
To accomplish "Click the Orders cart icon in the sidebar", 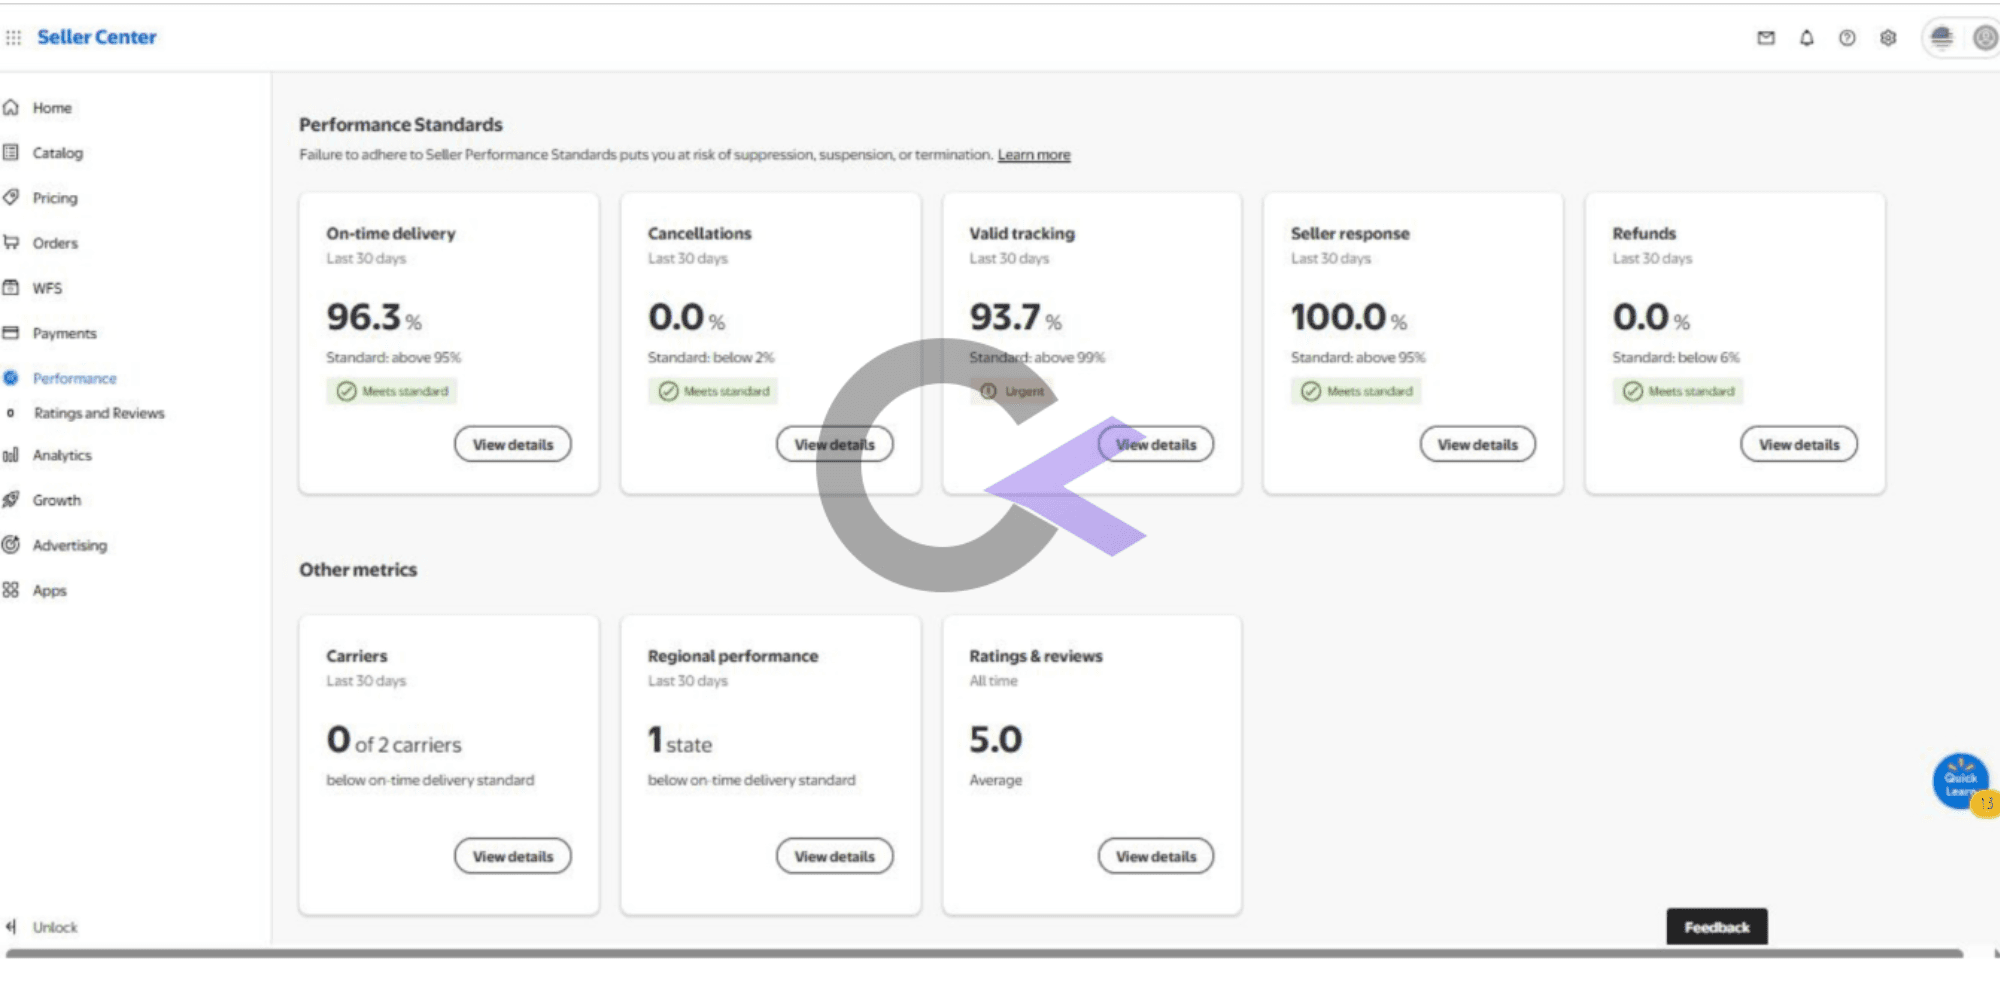I will pyautogui.click(x=11, y=242).
